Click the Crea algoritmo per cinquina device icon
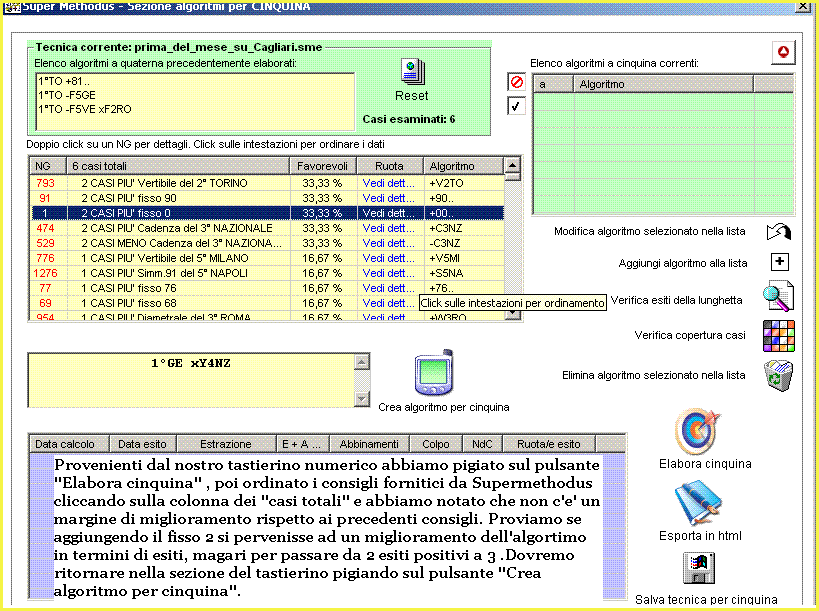The height and width of the screenshot is (611, 819). coord(434,373)
